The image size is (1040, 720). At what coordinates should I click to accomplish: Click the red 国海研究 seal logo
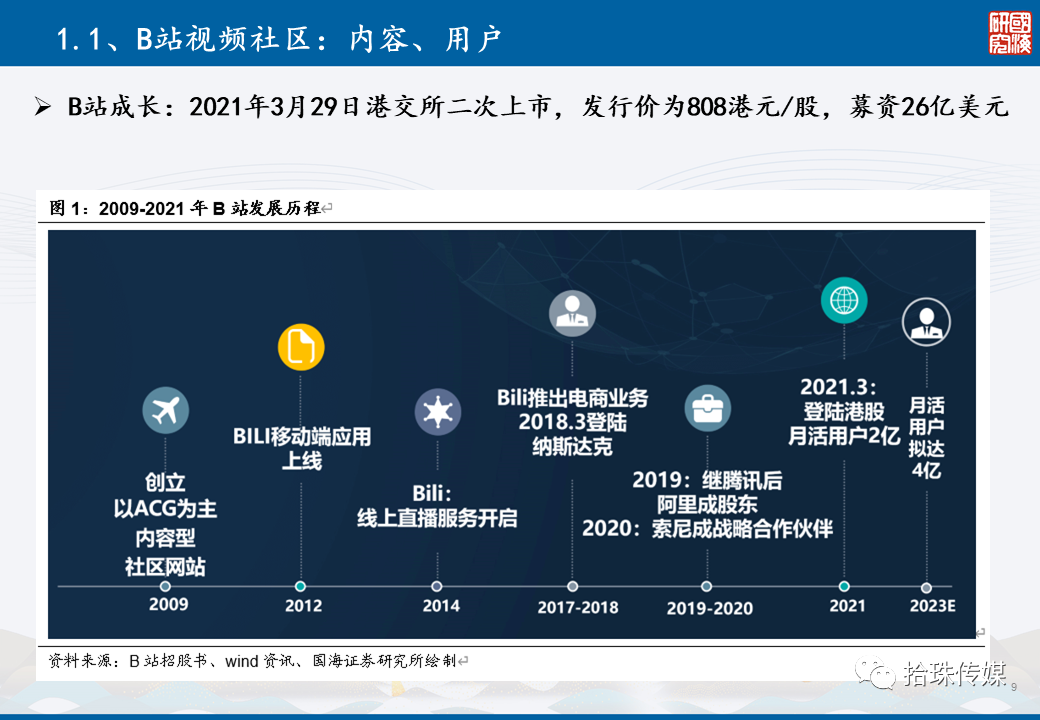coord(1007,33)
